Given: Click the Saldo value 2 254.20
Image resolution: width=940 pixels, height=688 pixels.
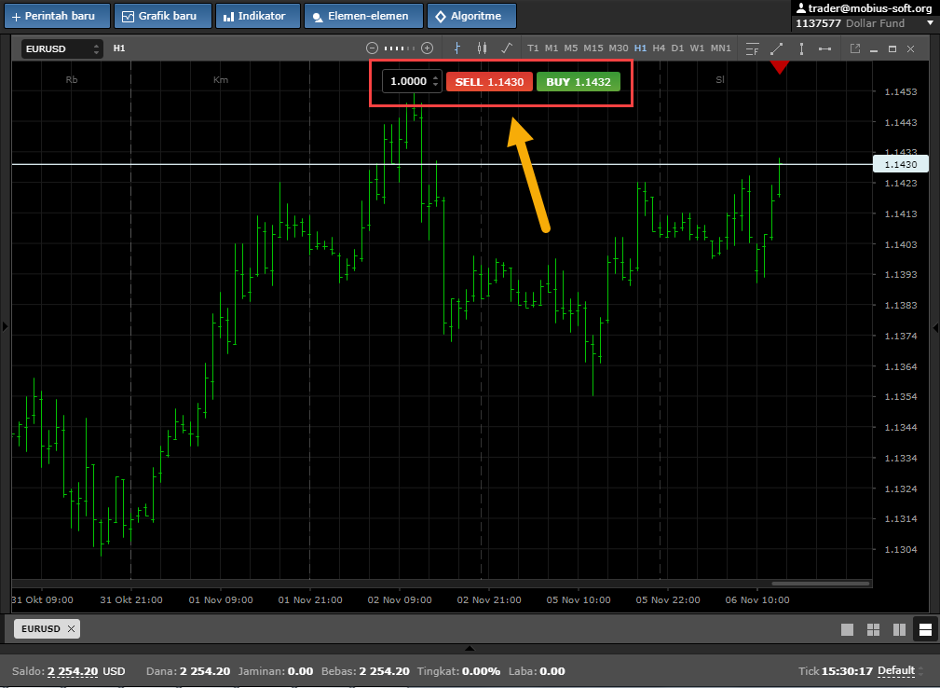Looking at the screenshot, I should point(73,671).
